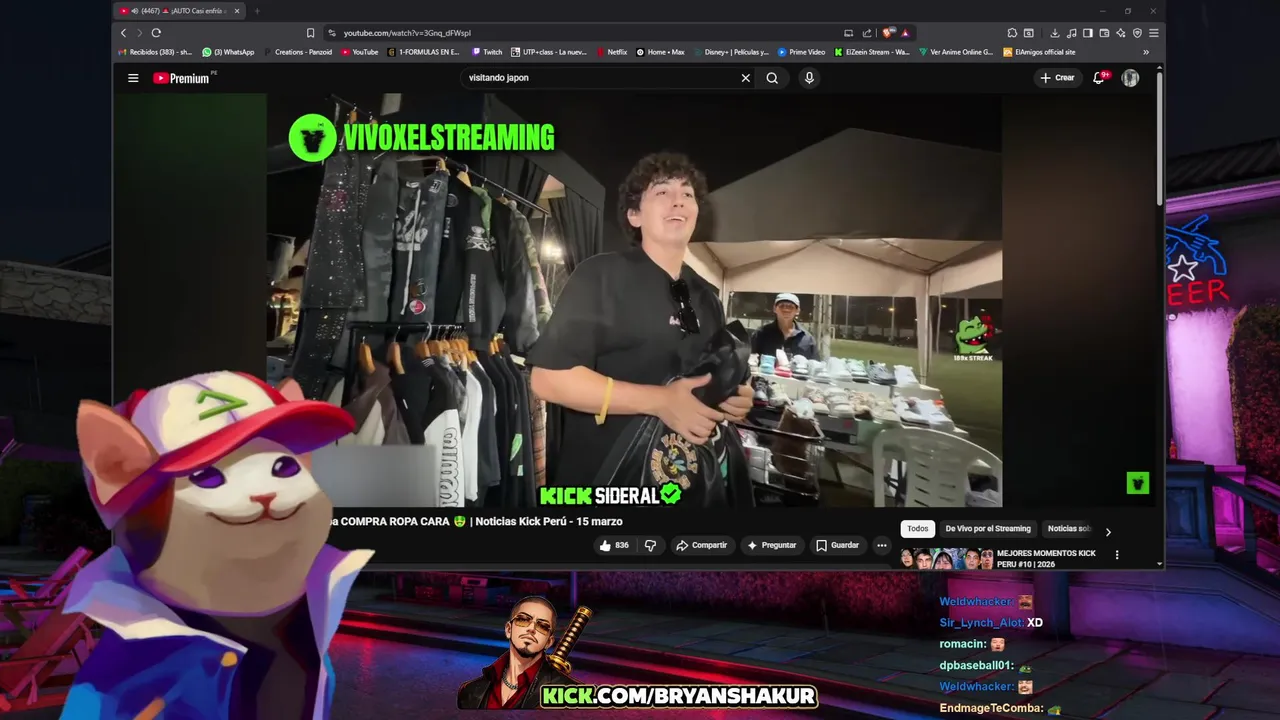Image resolution: width=1280 pixels, height=720 pixels.
Task: Open more actions (three dots) under the video
Action: (881, 545)
